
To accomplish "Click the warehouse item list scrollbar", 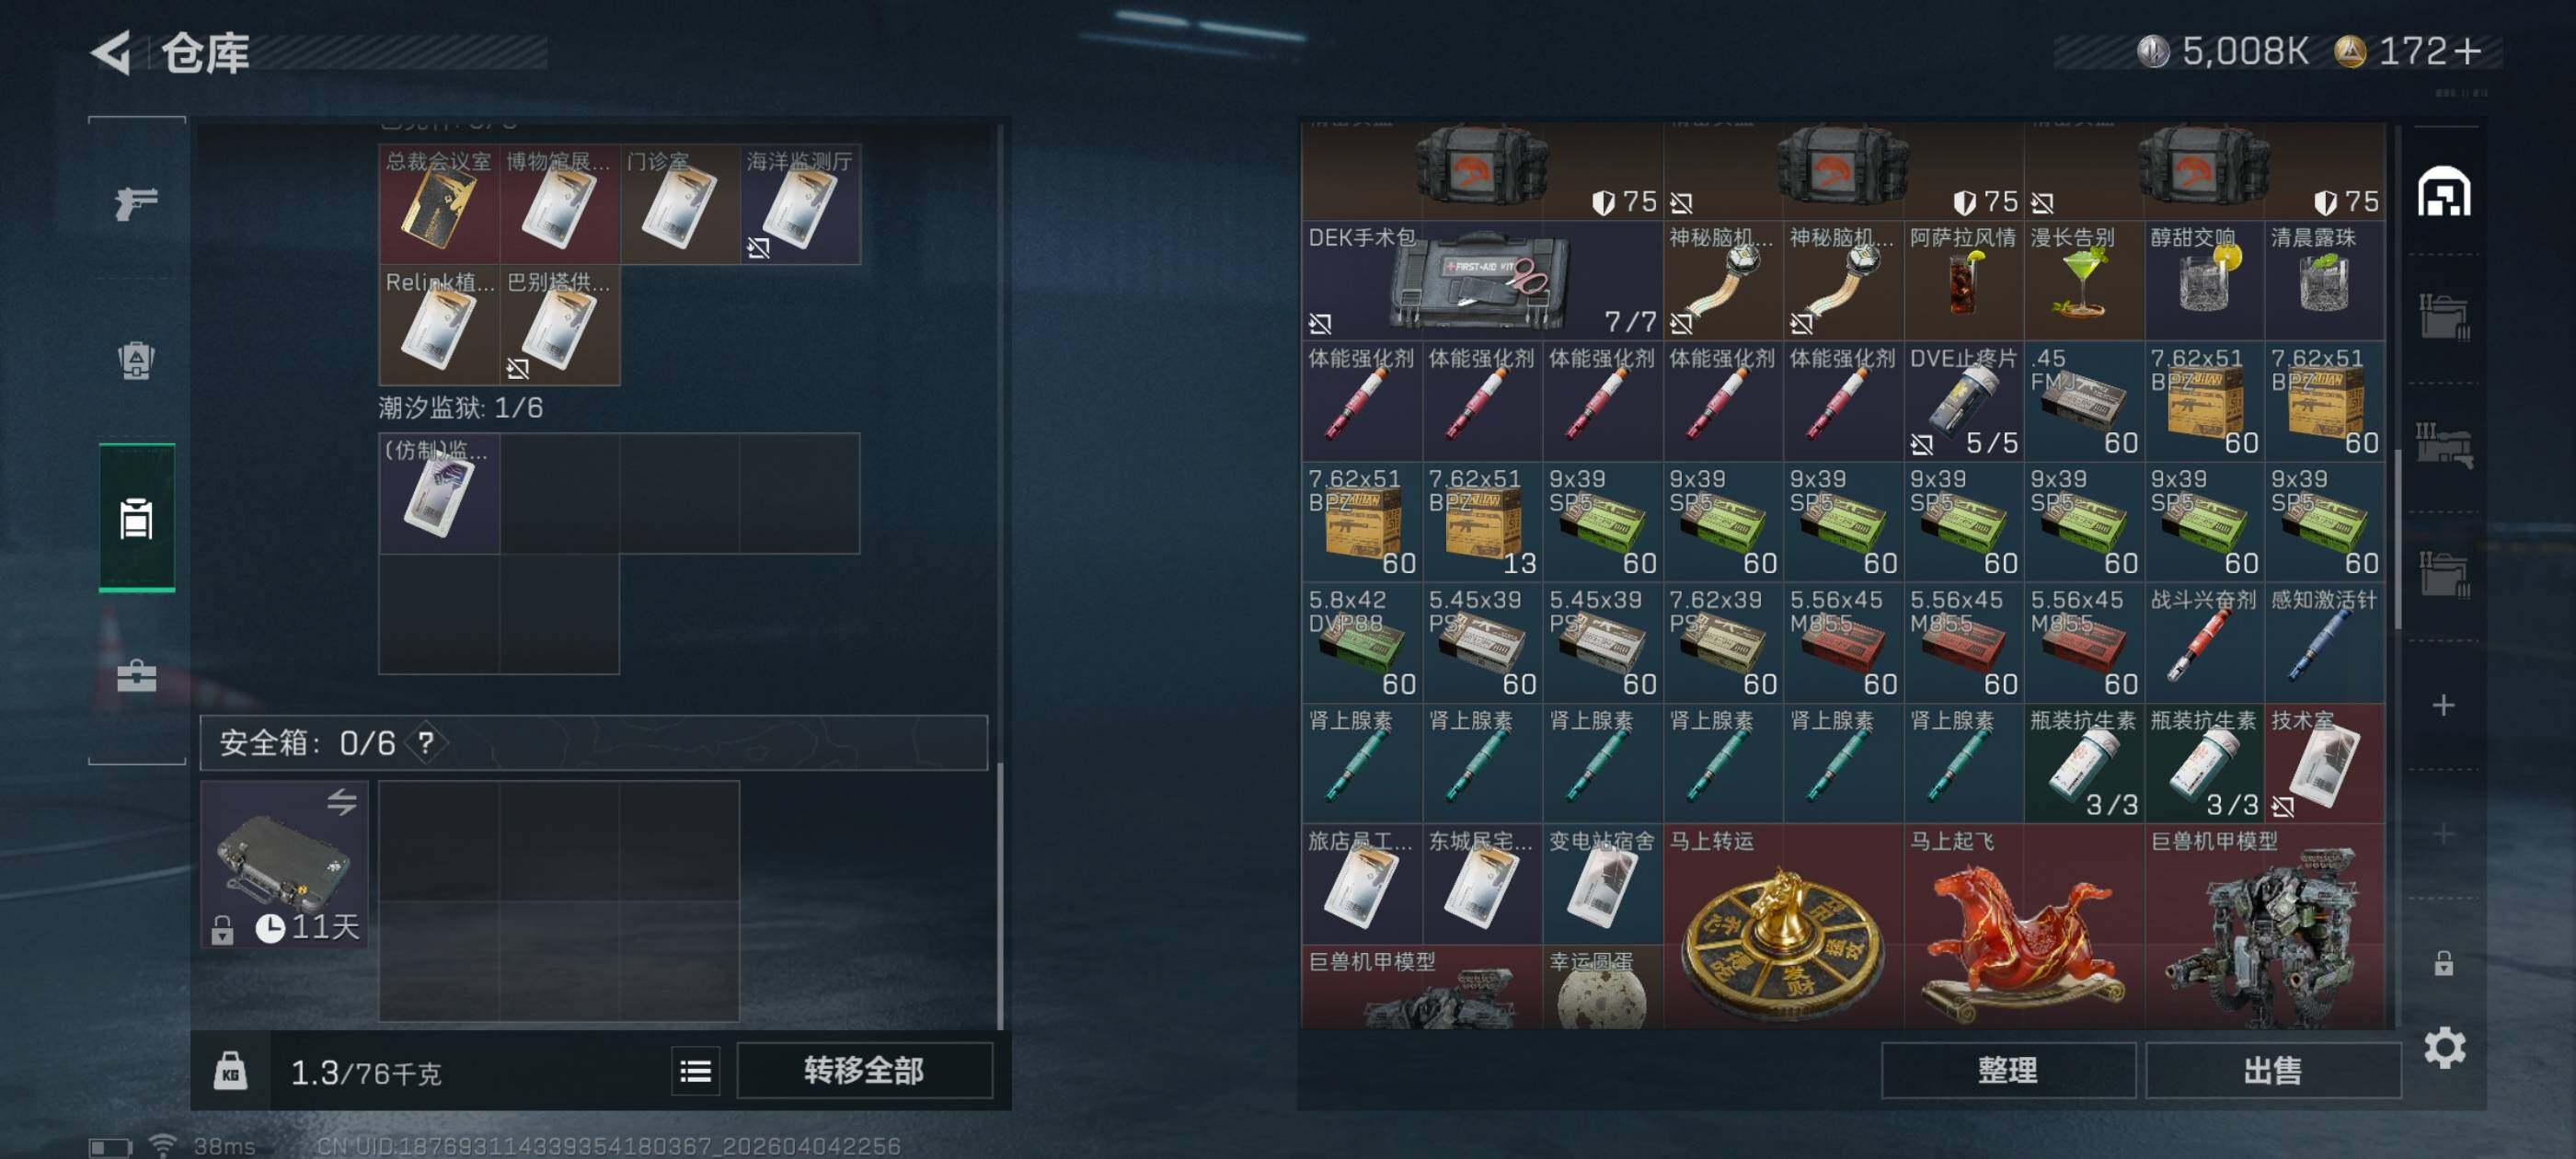I will click(2397, 540).
